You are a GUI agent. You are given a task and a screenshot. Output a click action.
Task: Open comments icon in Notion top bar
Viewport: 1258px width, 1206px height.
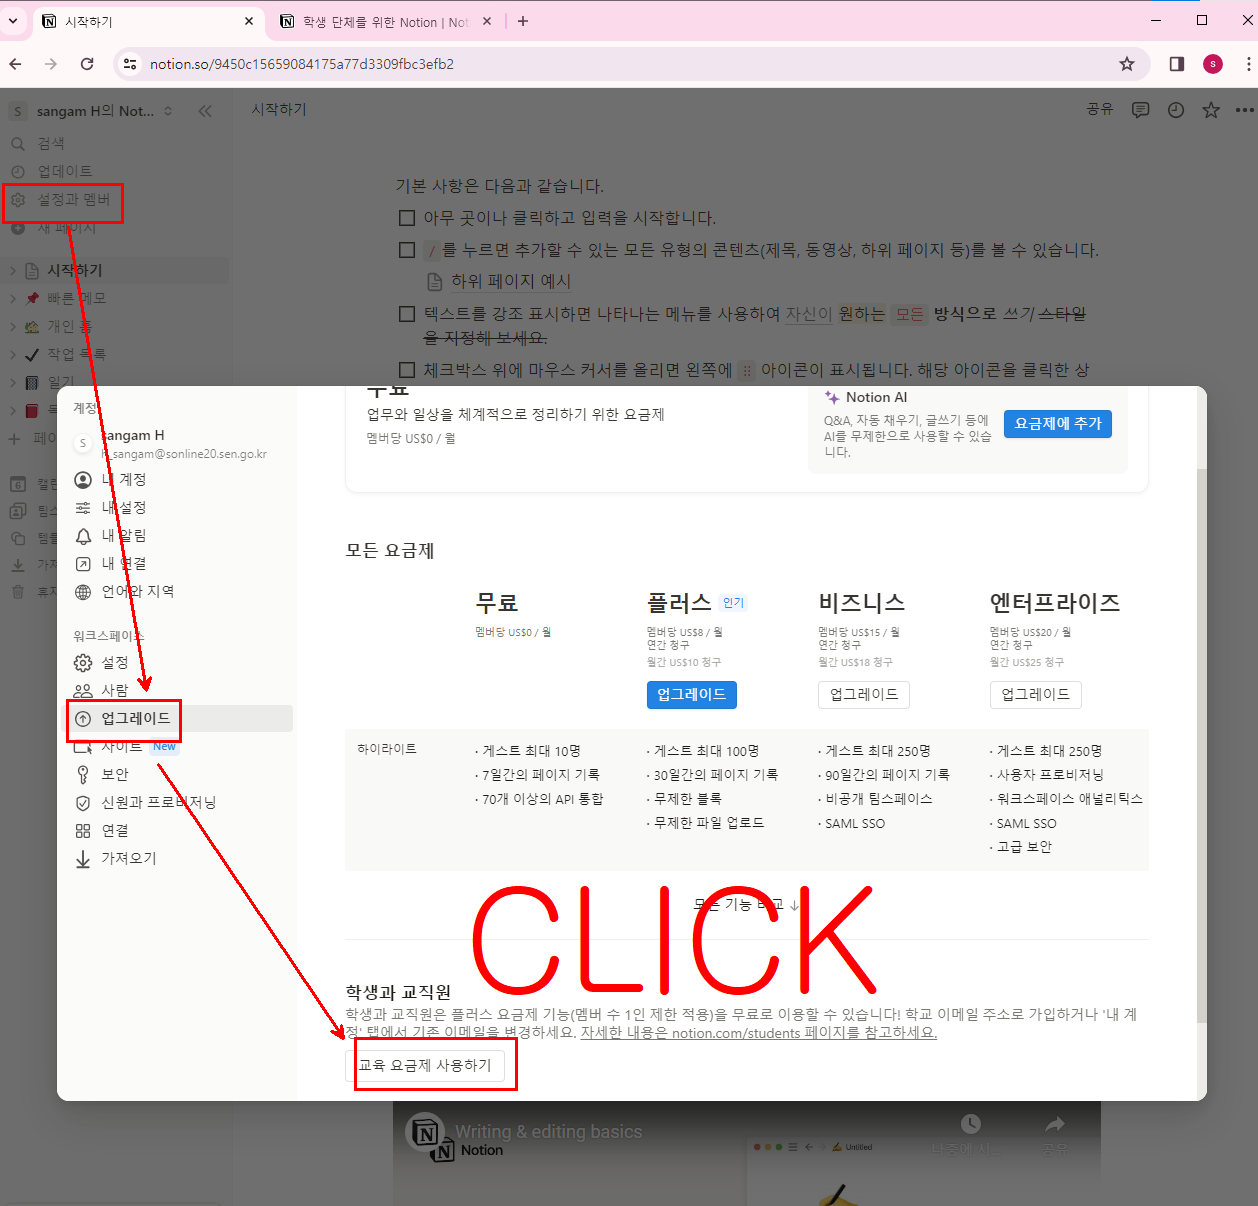1140,110
